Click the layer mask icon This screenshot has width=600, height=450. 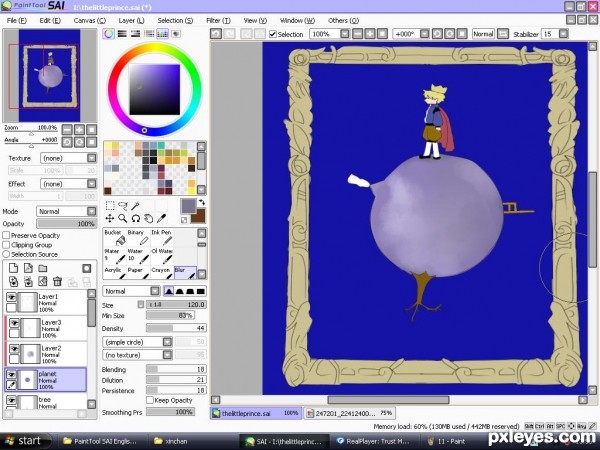coord(87,268)
